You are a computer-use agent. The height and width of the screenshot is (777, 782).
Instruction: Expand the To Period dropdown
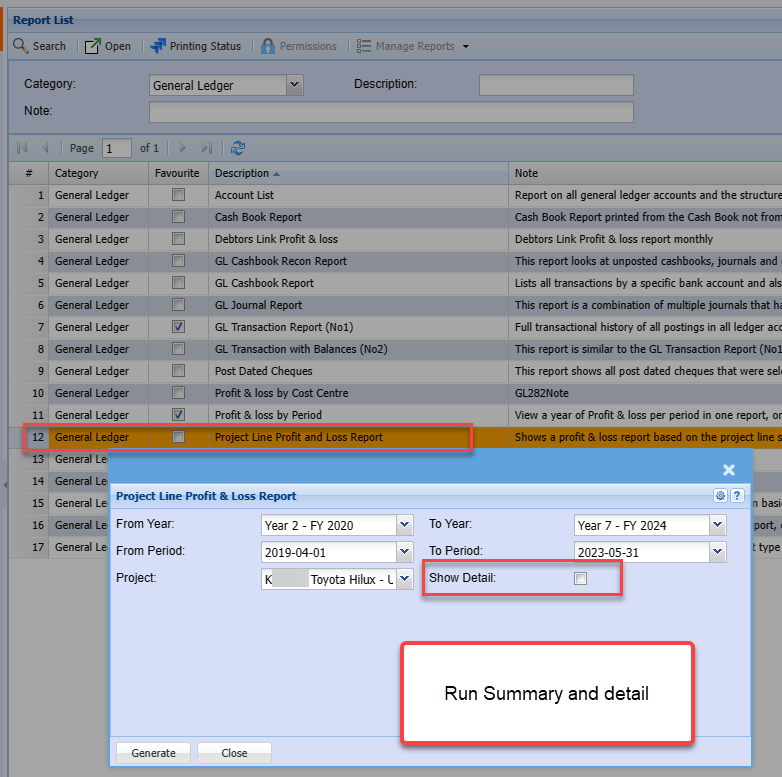(x=717, y=551)
